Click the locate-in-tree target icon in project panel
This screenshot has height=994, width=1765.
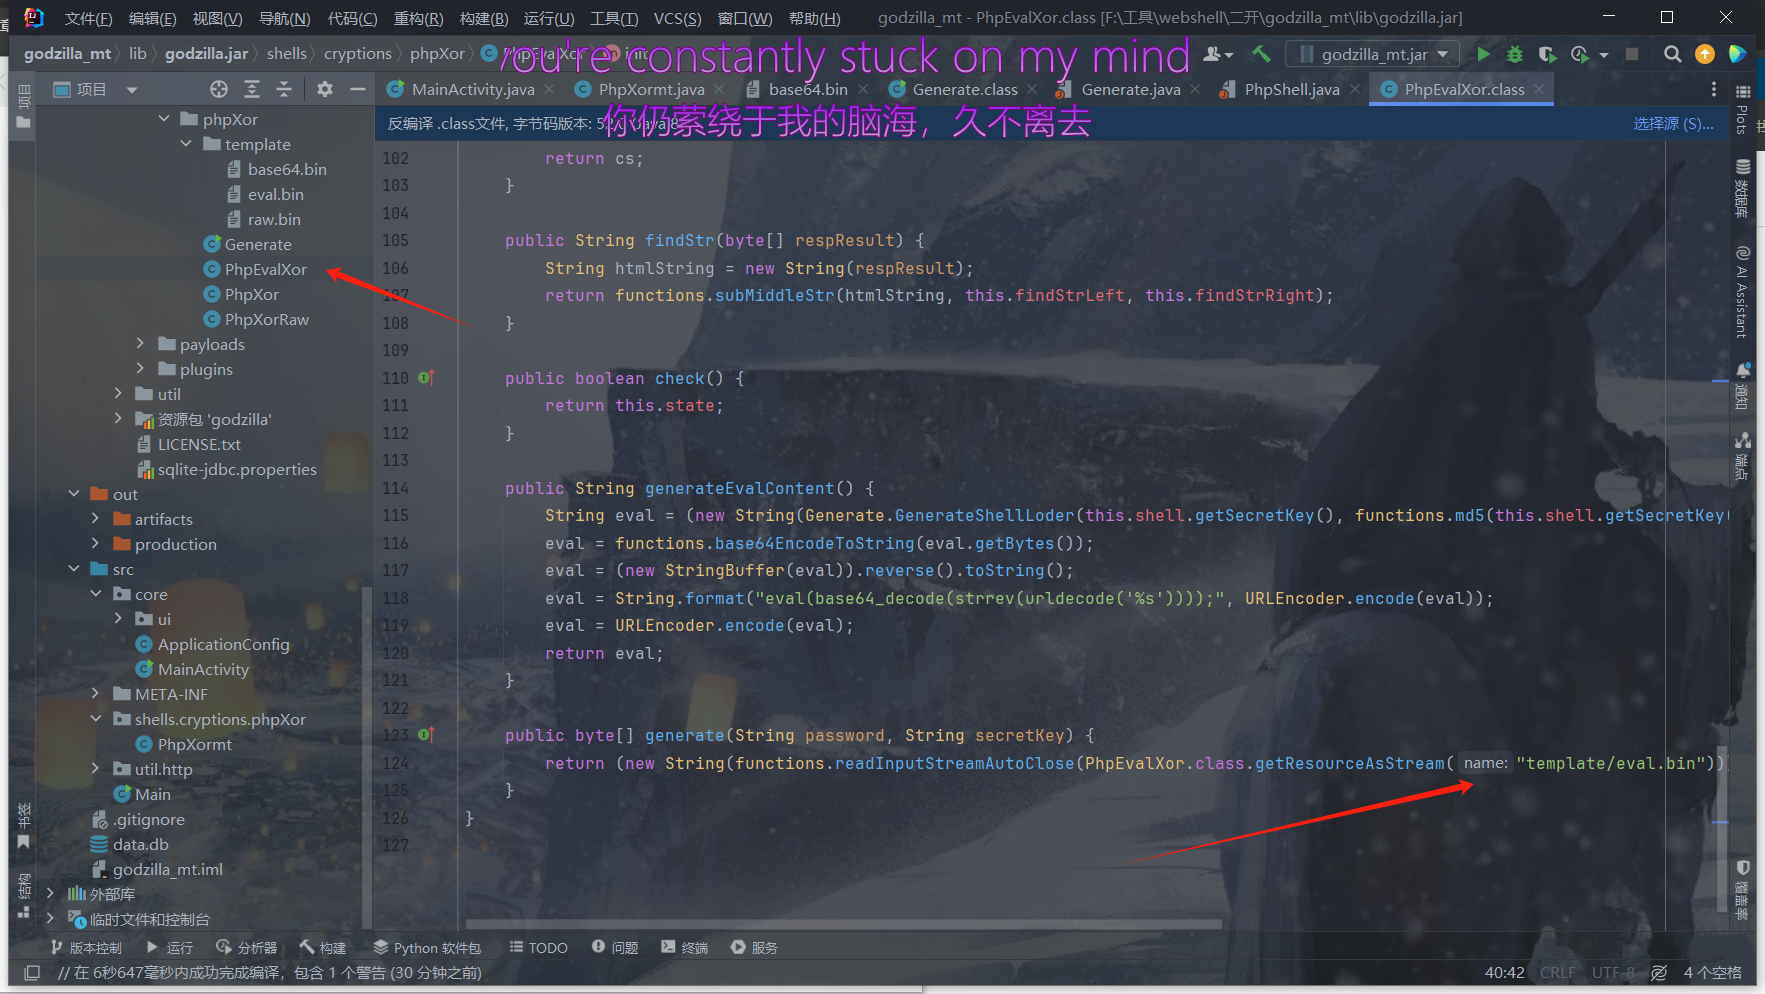(219, 89)
